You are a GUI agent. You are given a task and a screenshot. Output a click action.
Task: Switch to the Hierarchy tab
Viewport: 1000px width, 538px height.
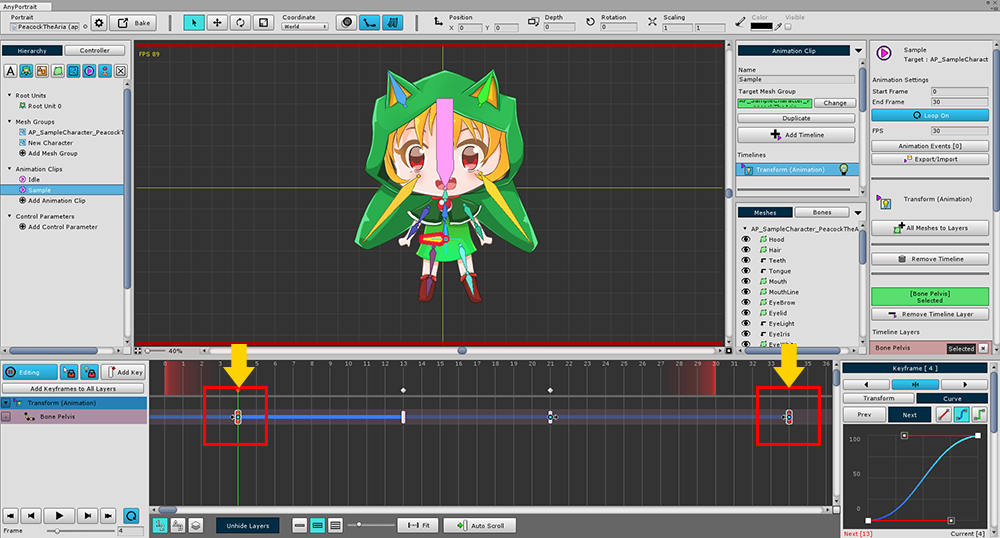pos(32,50)
